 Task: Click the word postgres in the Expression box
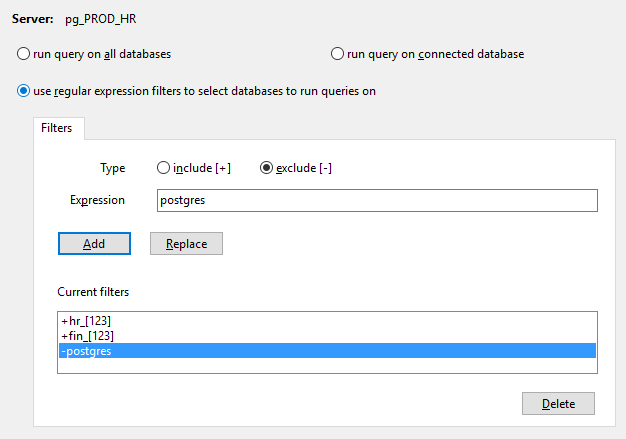click(182, 200)
